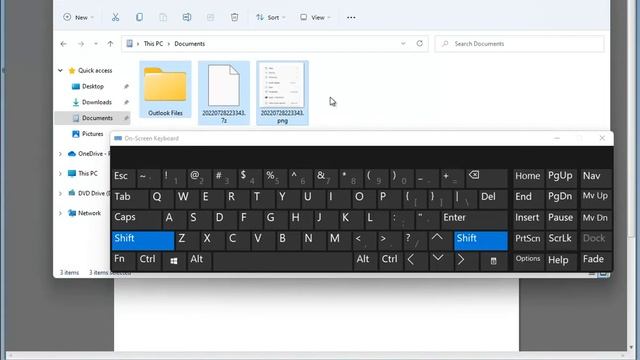Tap the PgDn key

561,199
